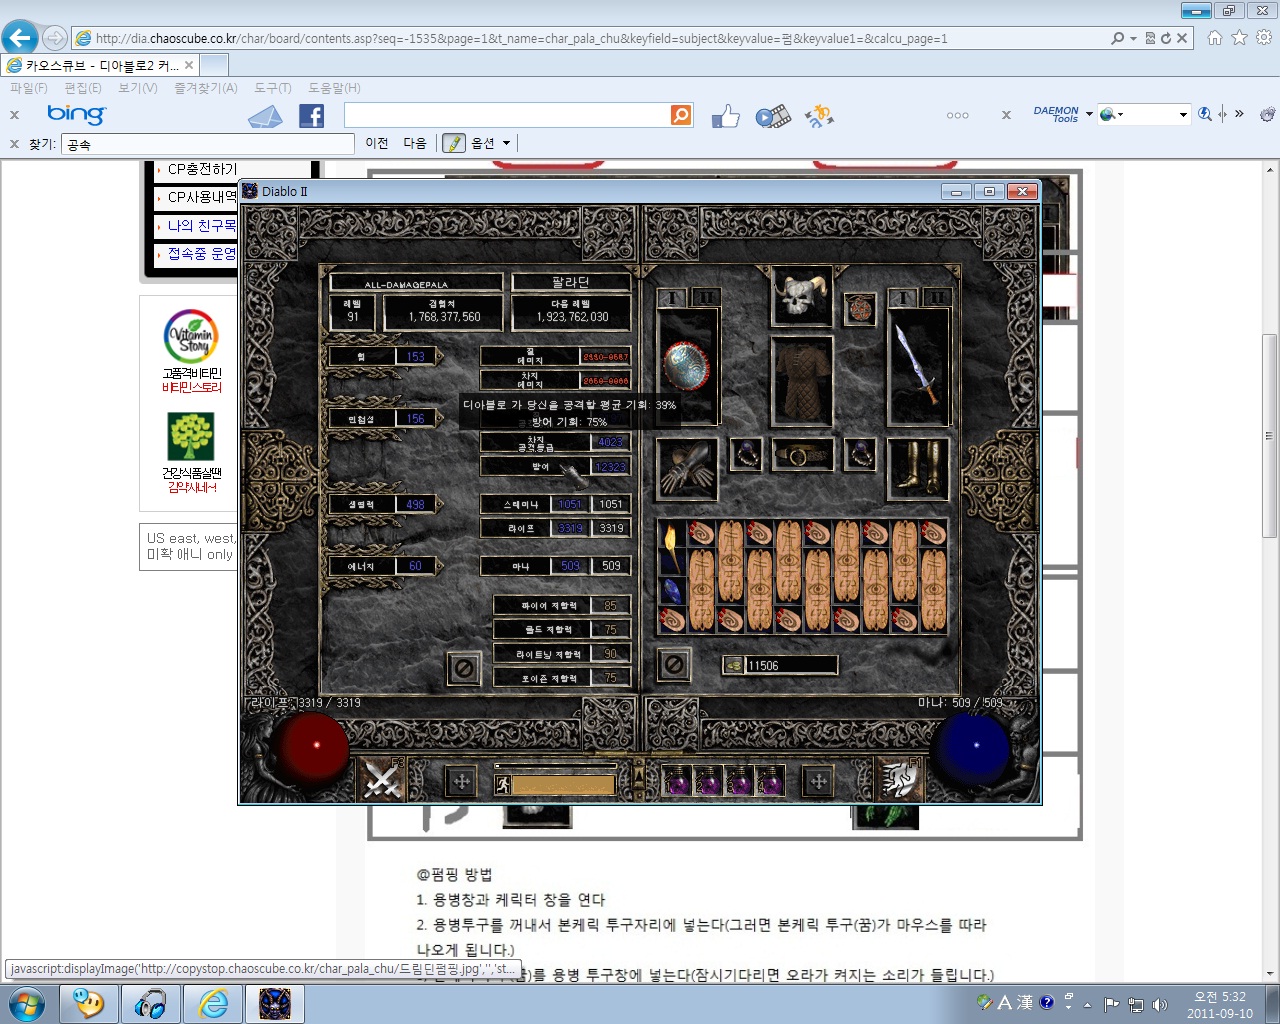The image size is (1280, 1024).
Task: Click the horned skull helmet in the head slot
Action: [x=802, y=296]
